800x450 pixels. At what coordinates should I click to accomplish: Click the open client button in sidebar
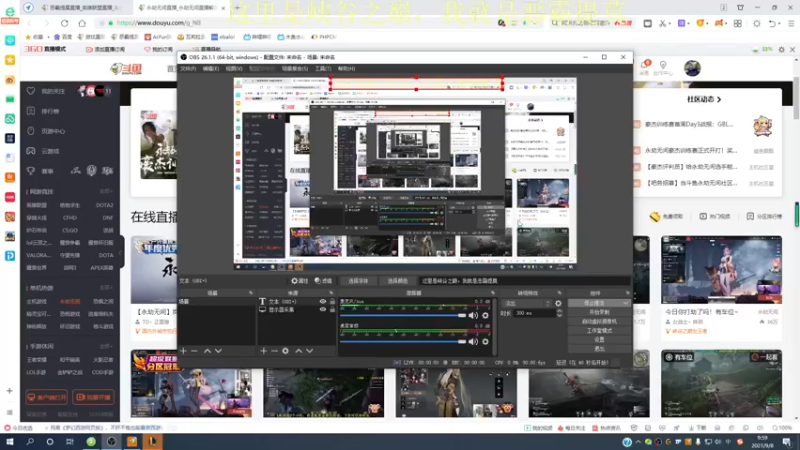tap(46, 397)
